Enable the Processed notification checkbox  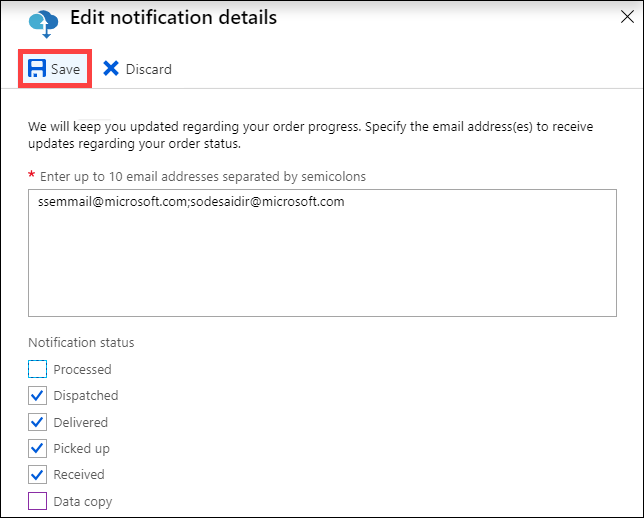[37, 369]
